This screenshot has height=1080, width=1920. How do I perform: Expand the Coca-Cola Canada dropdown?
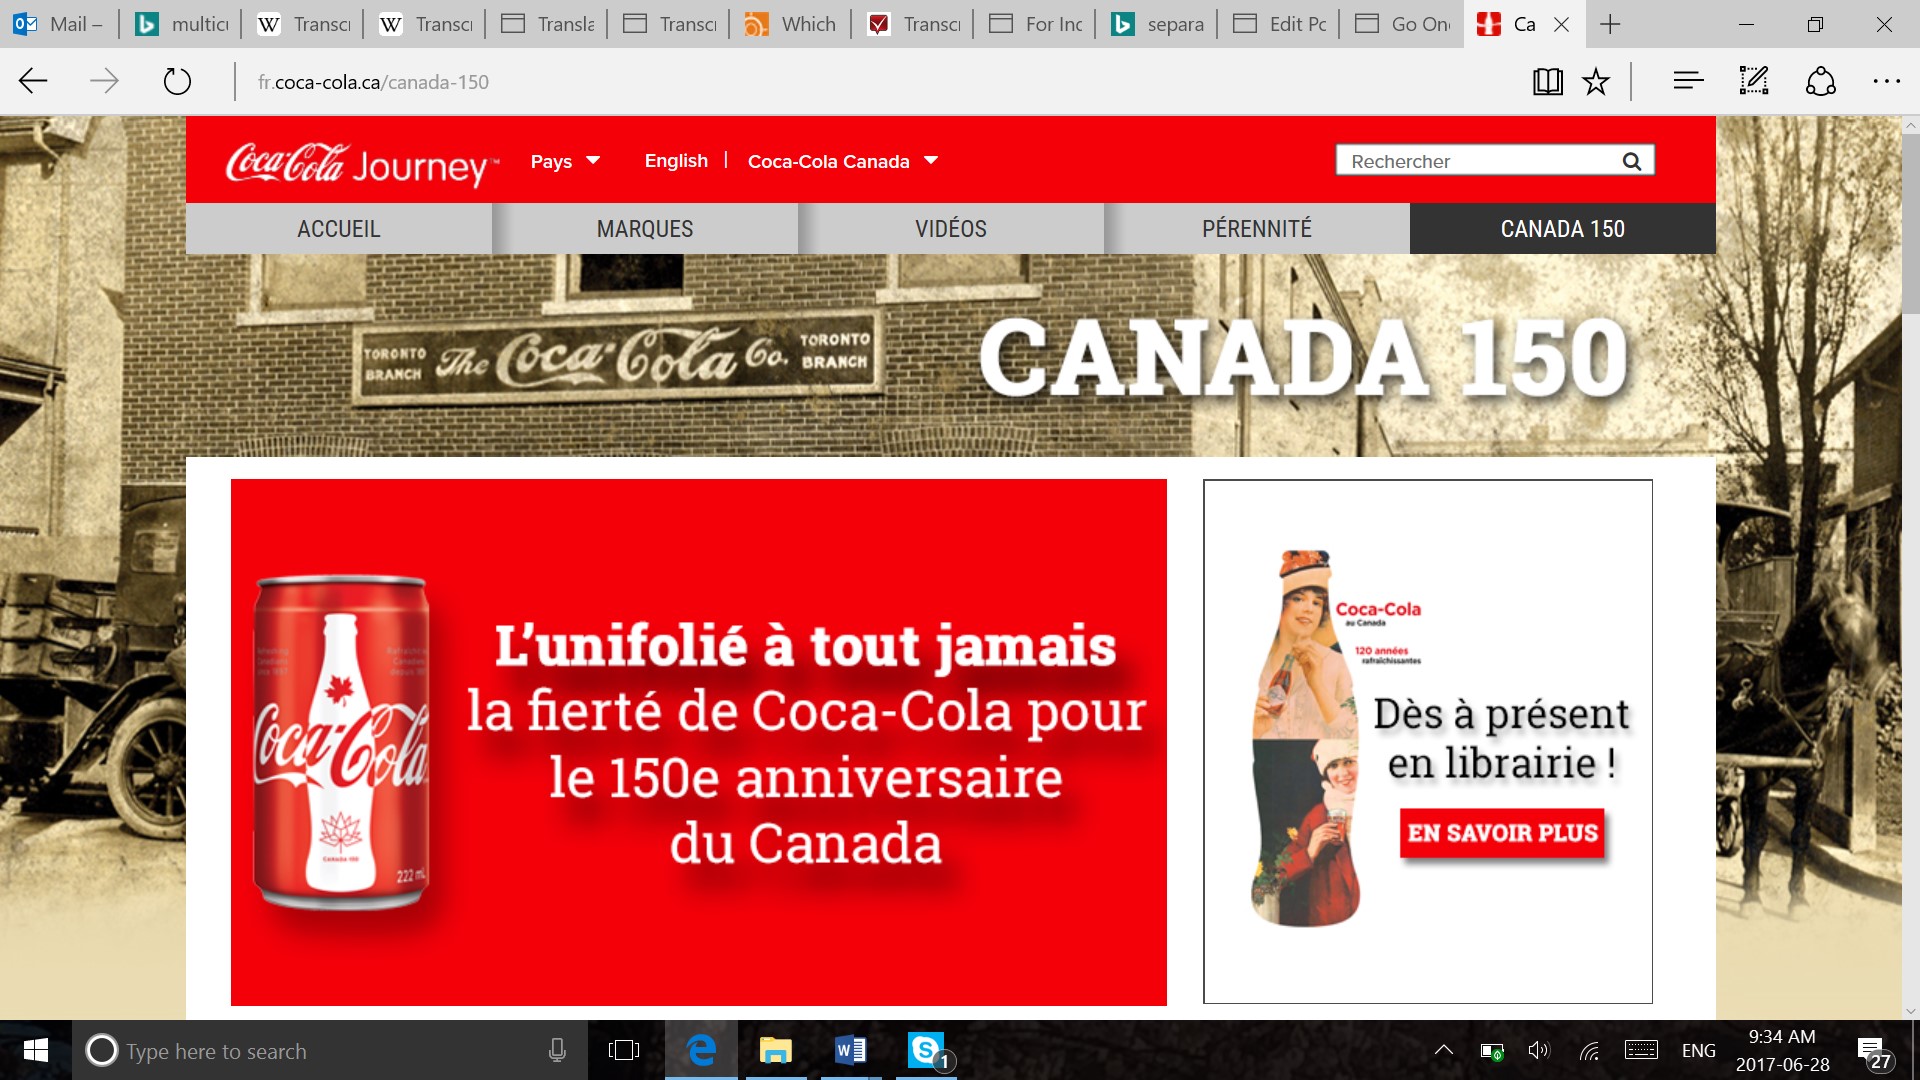click(x=843, y=161)
